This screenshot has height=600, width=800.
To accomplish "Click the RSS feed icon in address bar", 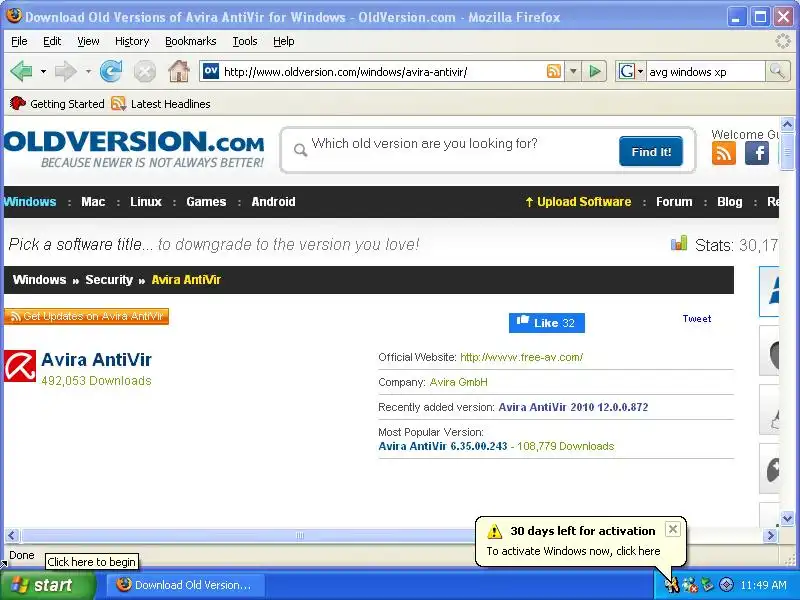I will click(554, 71).
